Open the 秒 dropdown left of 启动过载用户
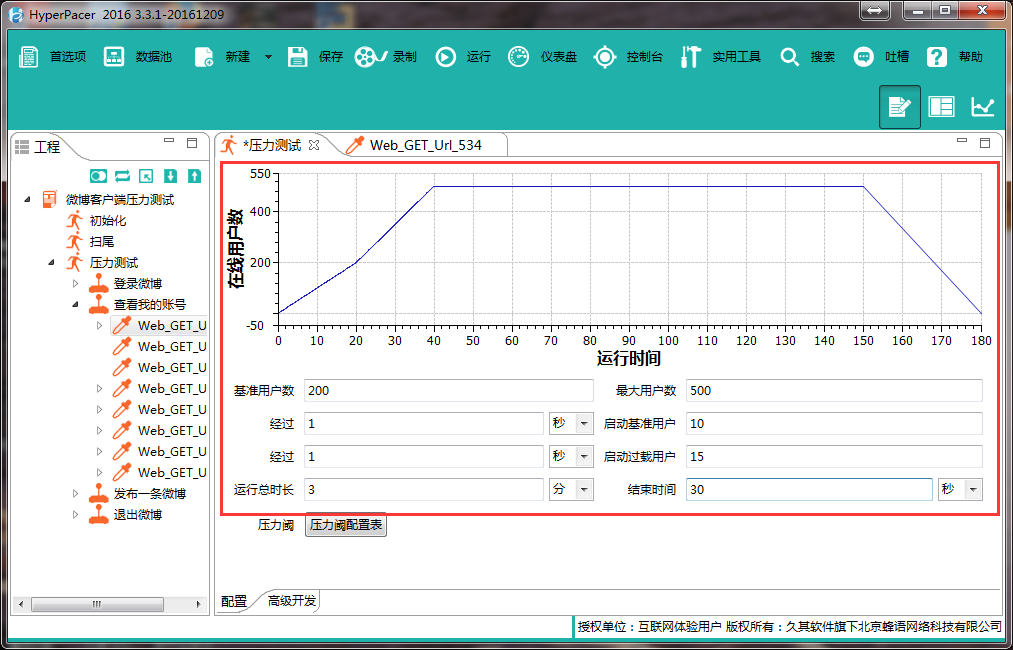 tap(571, 456)
